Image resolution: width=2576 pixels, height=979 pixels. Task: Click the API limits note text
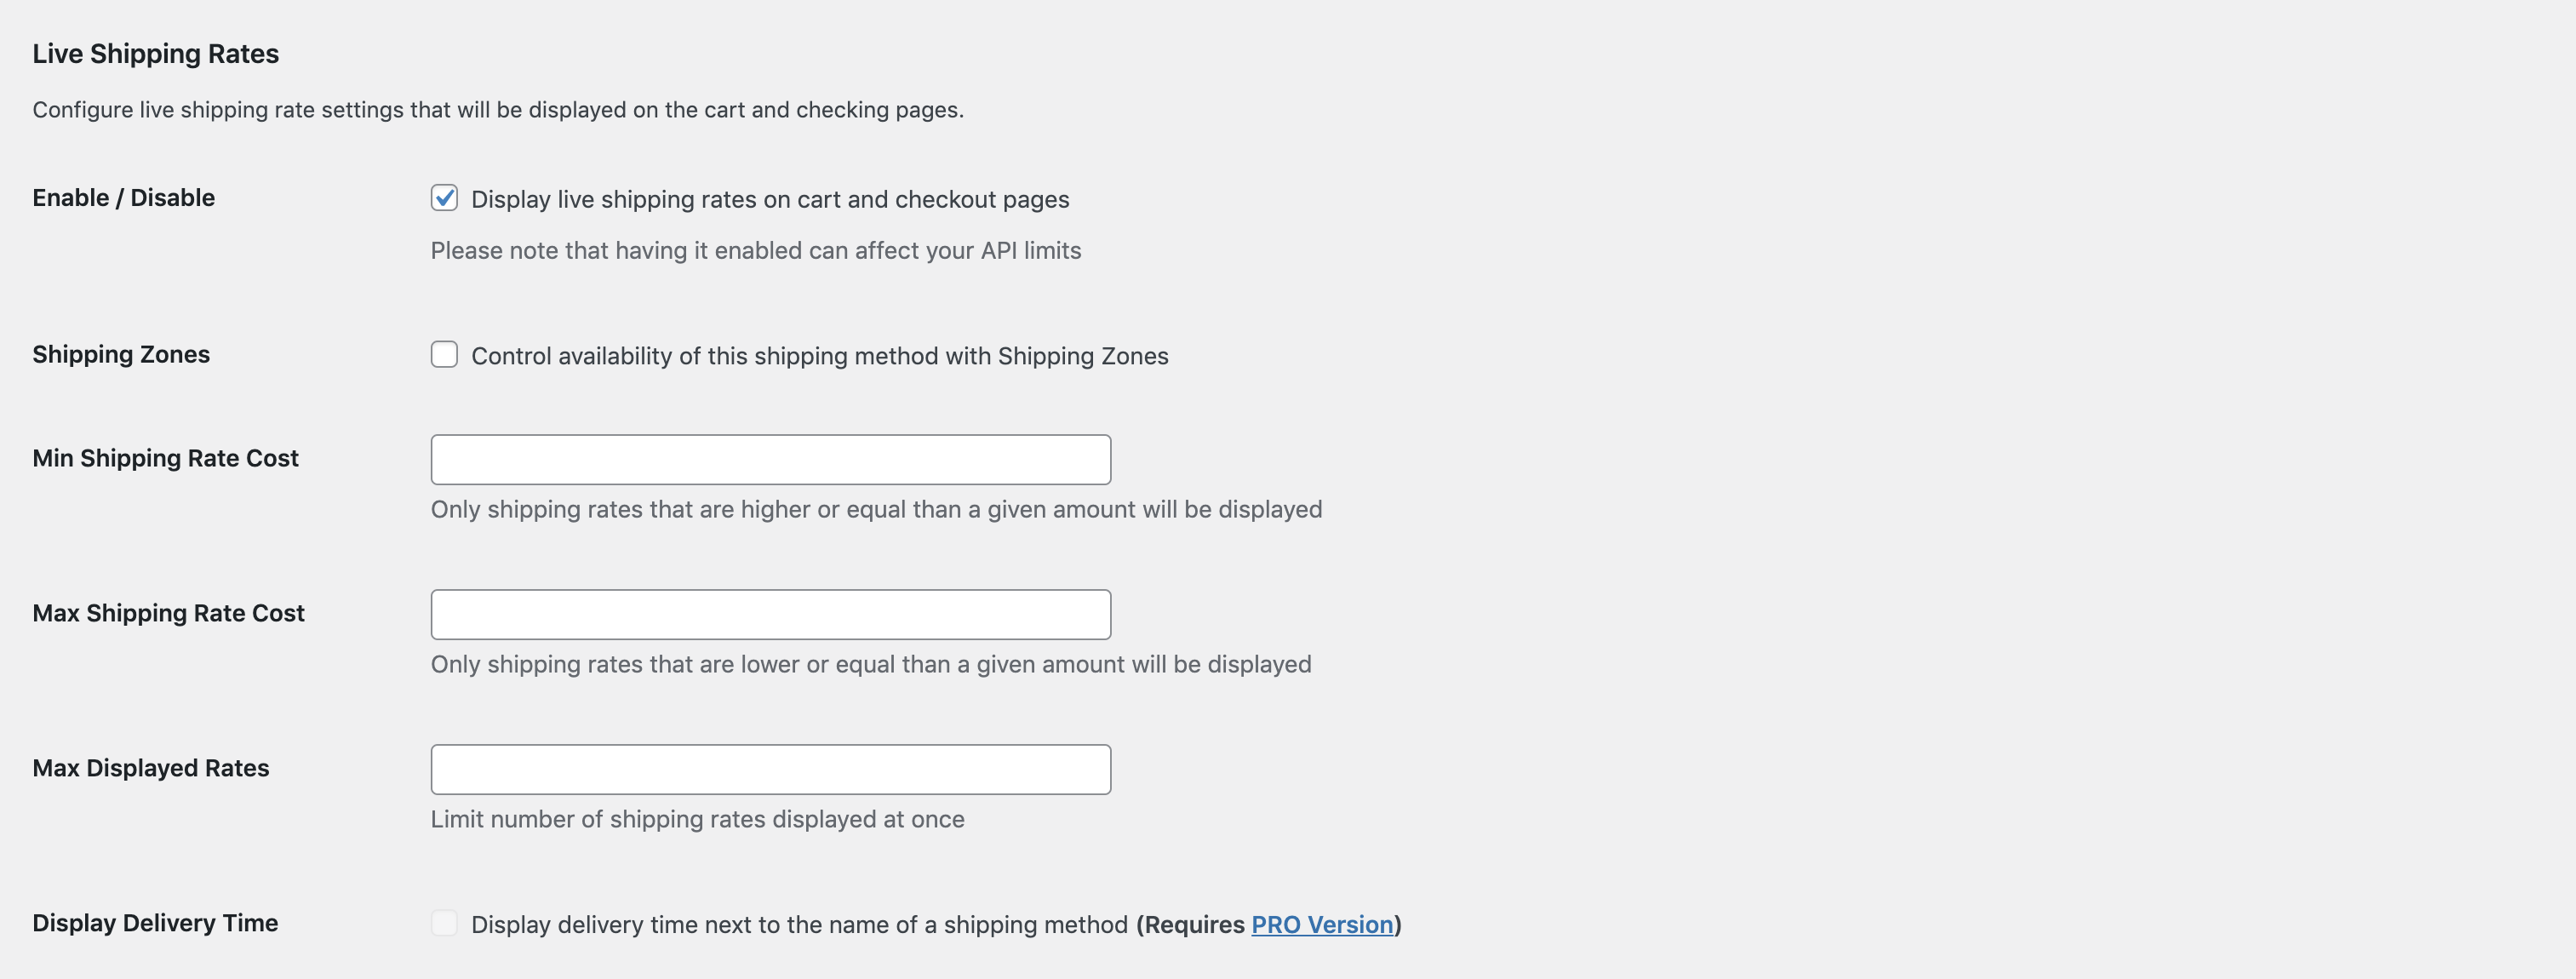tap(756, 250)
